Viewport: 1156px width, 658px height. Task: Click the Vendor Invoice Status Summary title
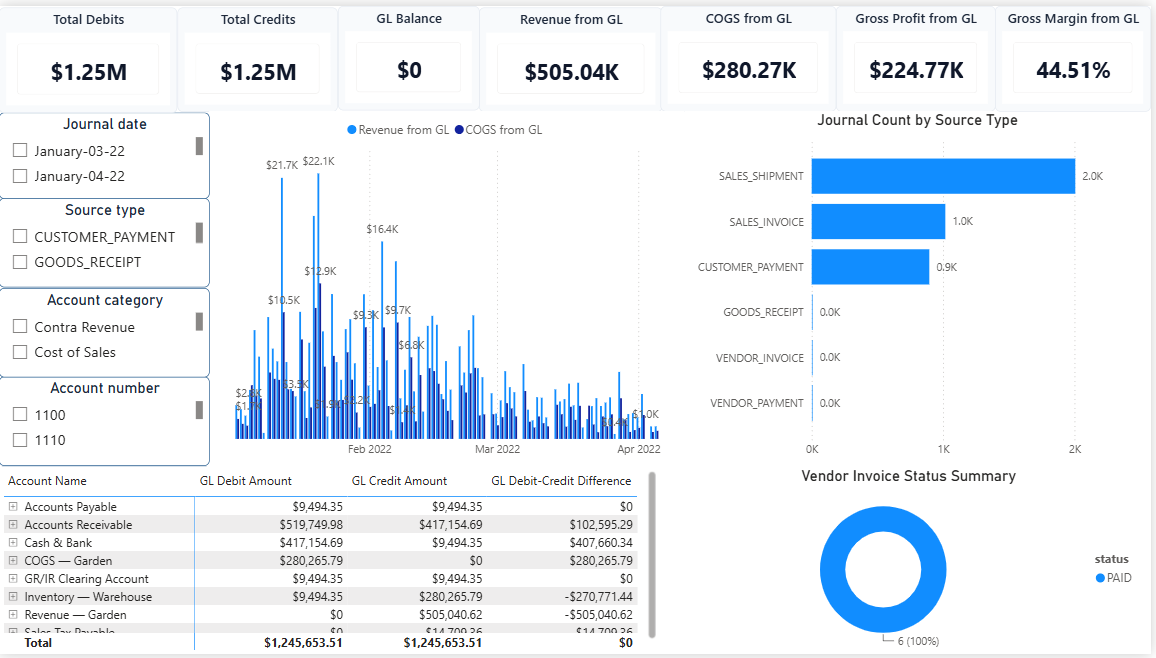click(908, 476)
